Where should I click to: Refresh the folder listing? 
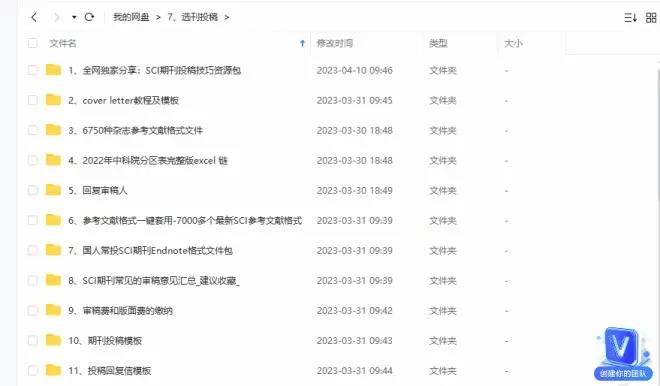point(89,17)
